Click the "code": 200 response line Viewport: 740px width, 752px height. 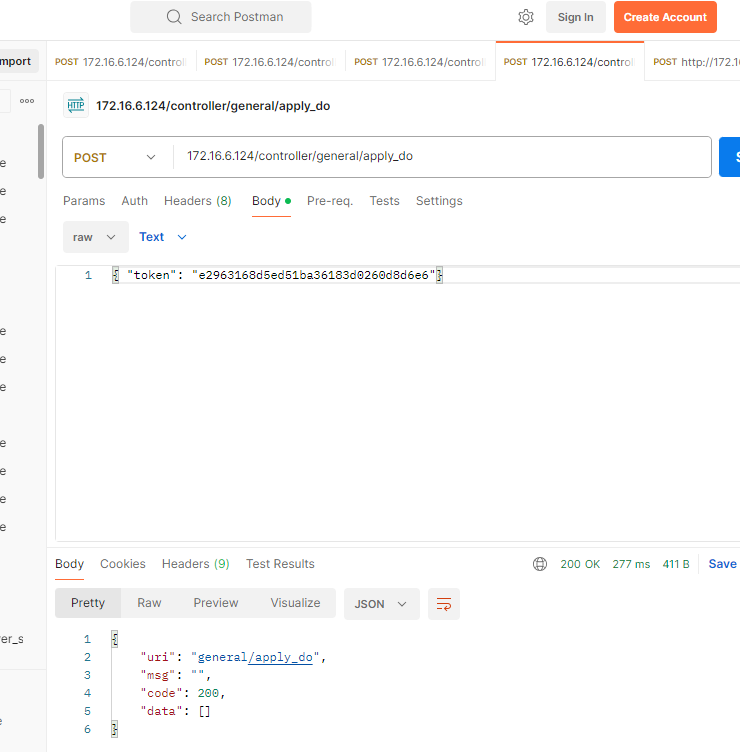(x=182, y=693)
